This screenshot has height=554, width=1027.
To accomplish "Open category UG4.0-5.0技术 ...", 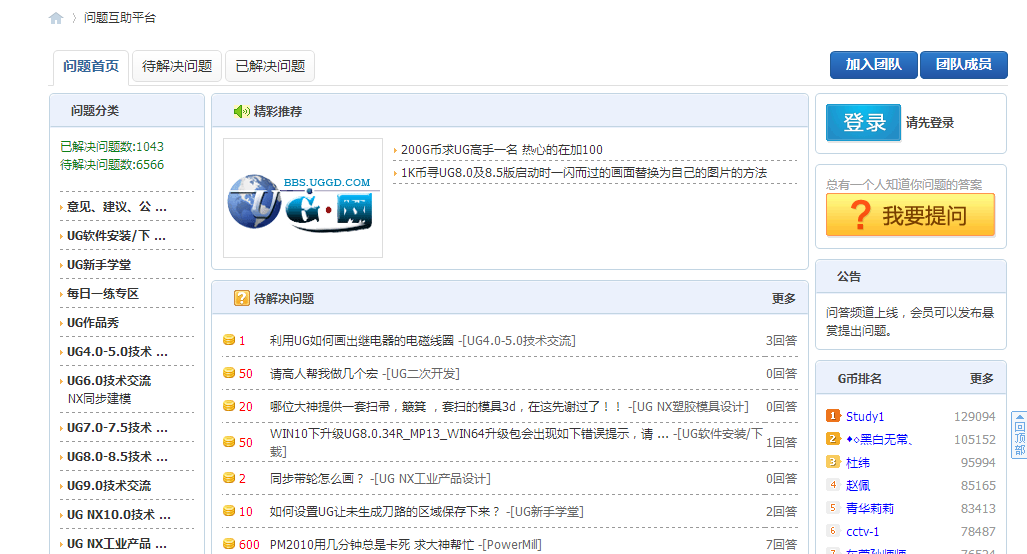I will click(x=117, y=352).
